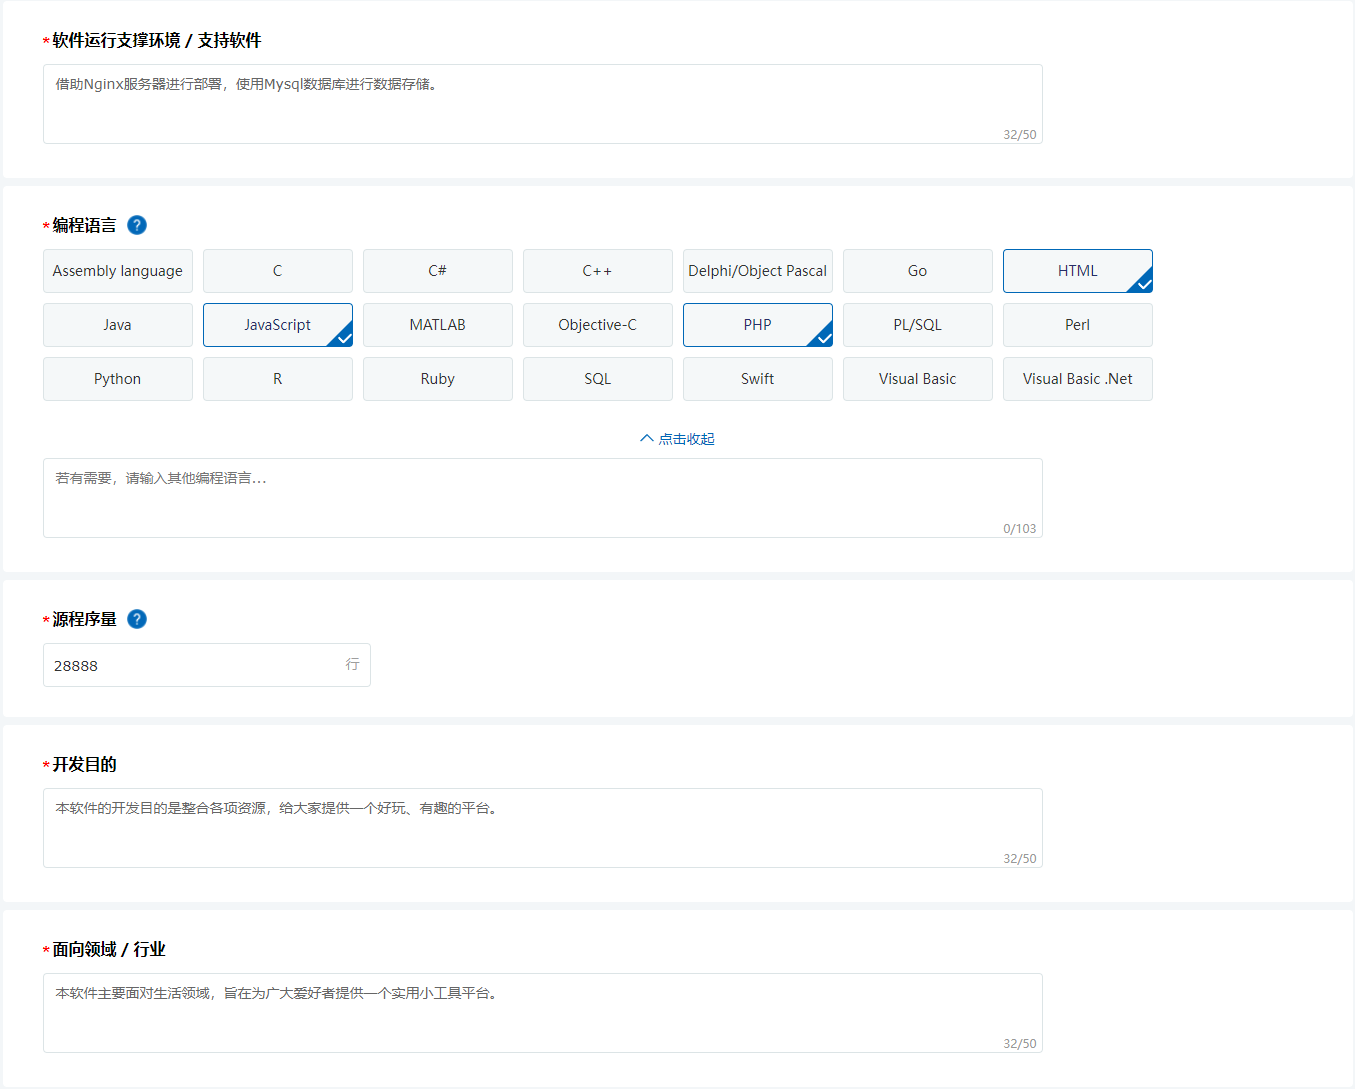Deselect the JavaScript language option
Viewport: 1355px width, 1089px height.
[277, 325]
